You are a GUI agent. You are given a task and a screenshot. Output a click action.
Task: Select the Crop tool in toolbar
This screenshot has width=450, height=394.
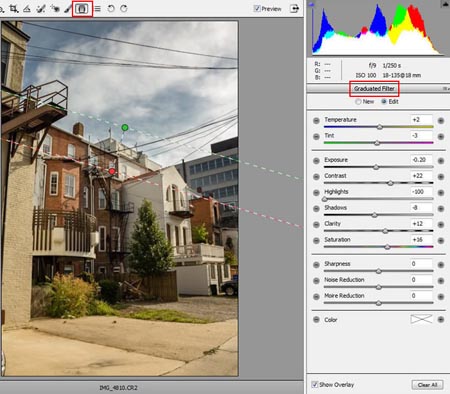point(14,9)
